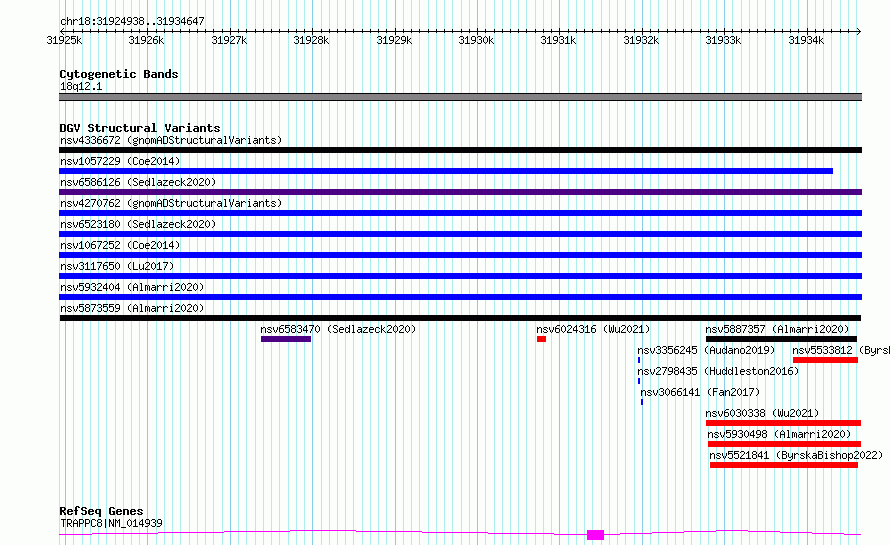Click the nsv6024316 (Wu2021) red variant bar
Screen dimensions: 890x545
coord(541,339)
